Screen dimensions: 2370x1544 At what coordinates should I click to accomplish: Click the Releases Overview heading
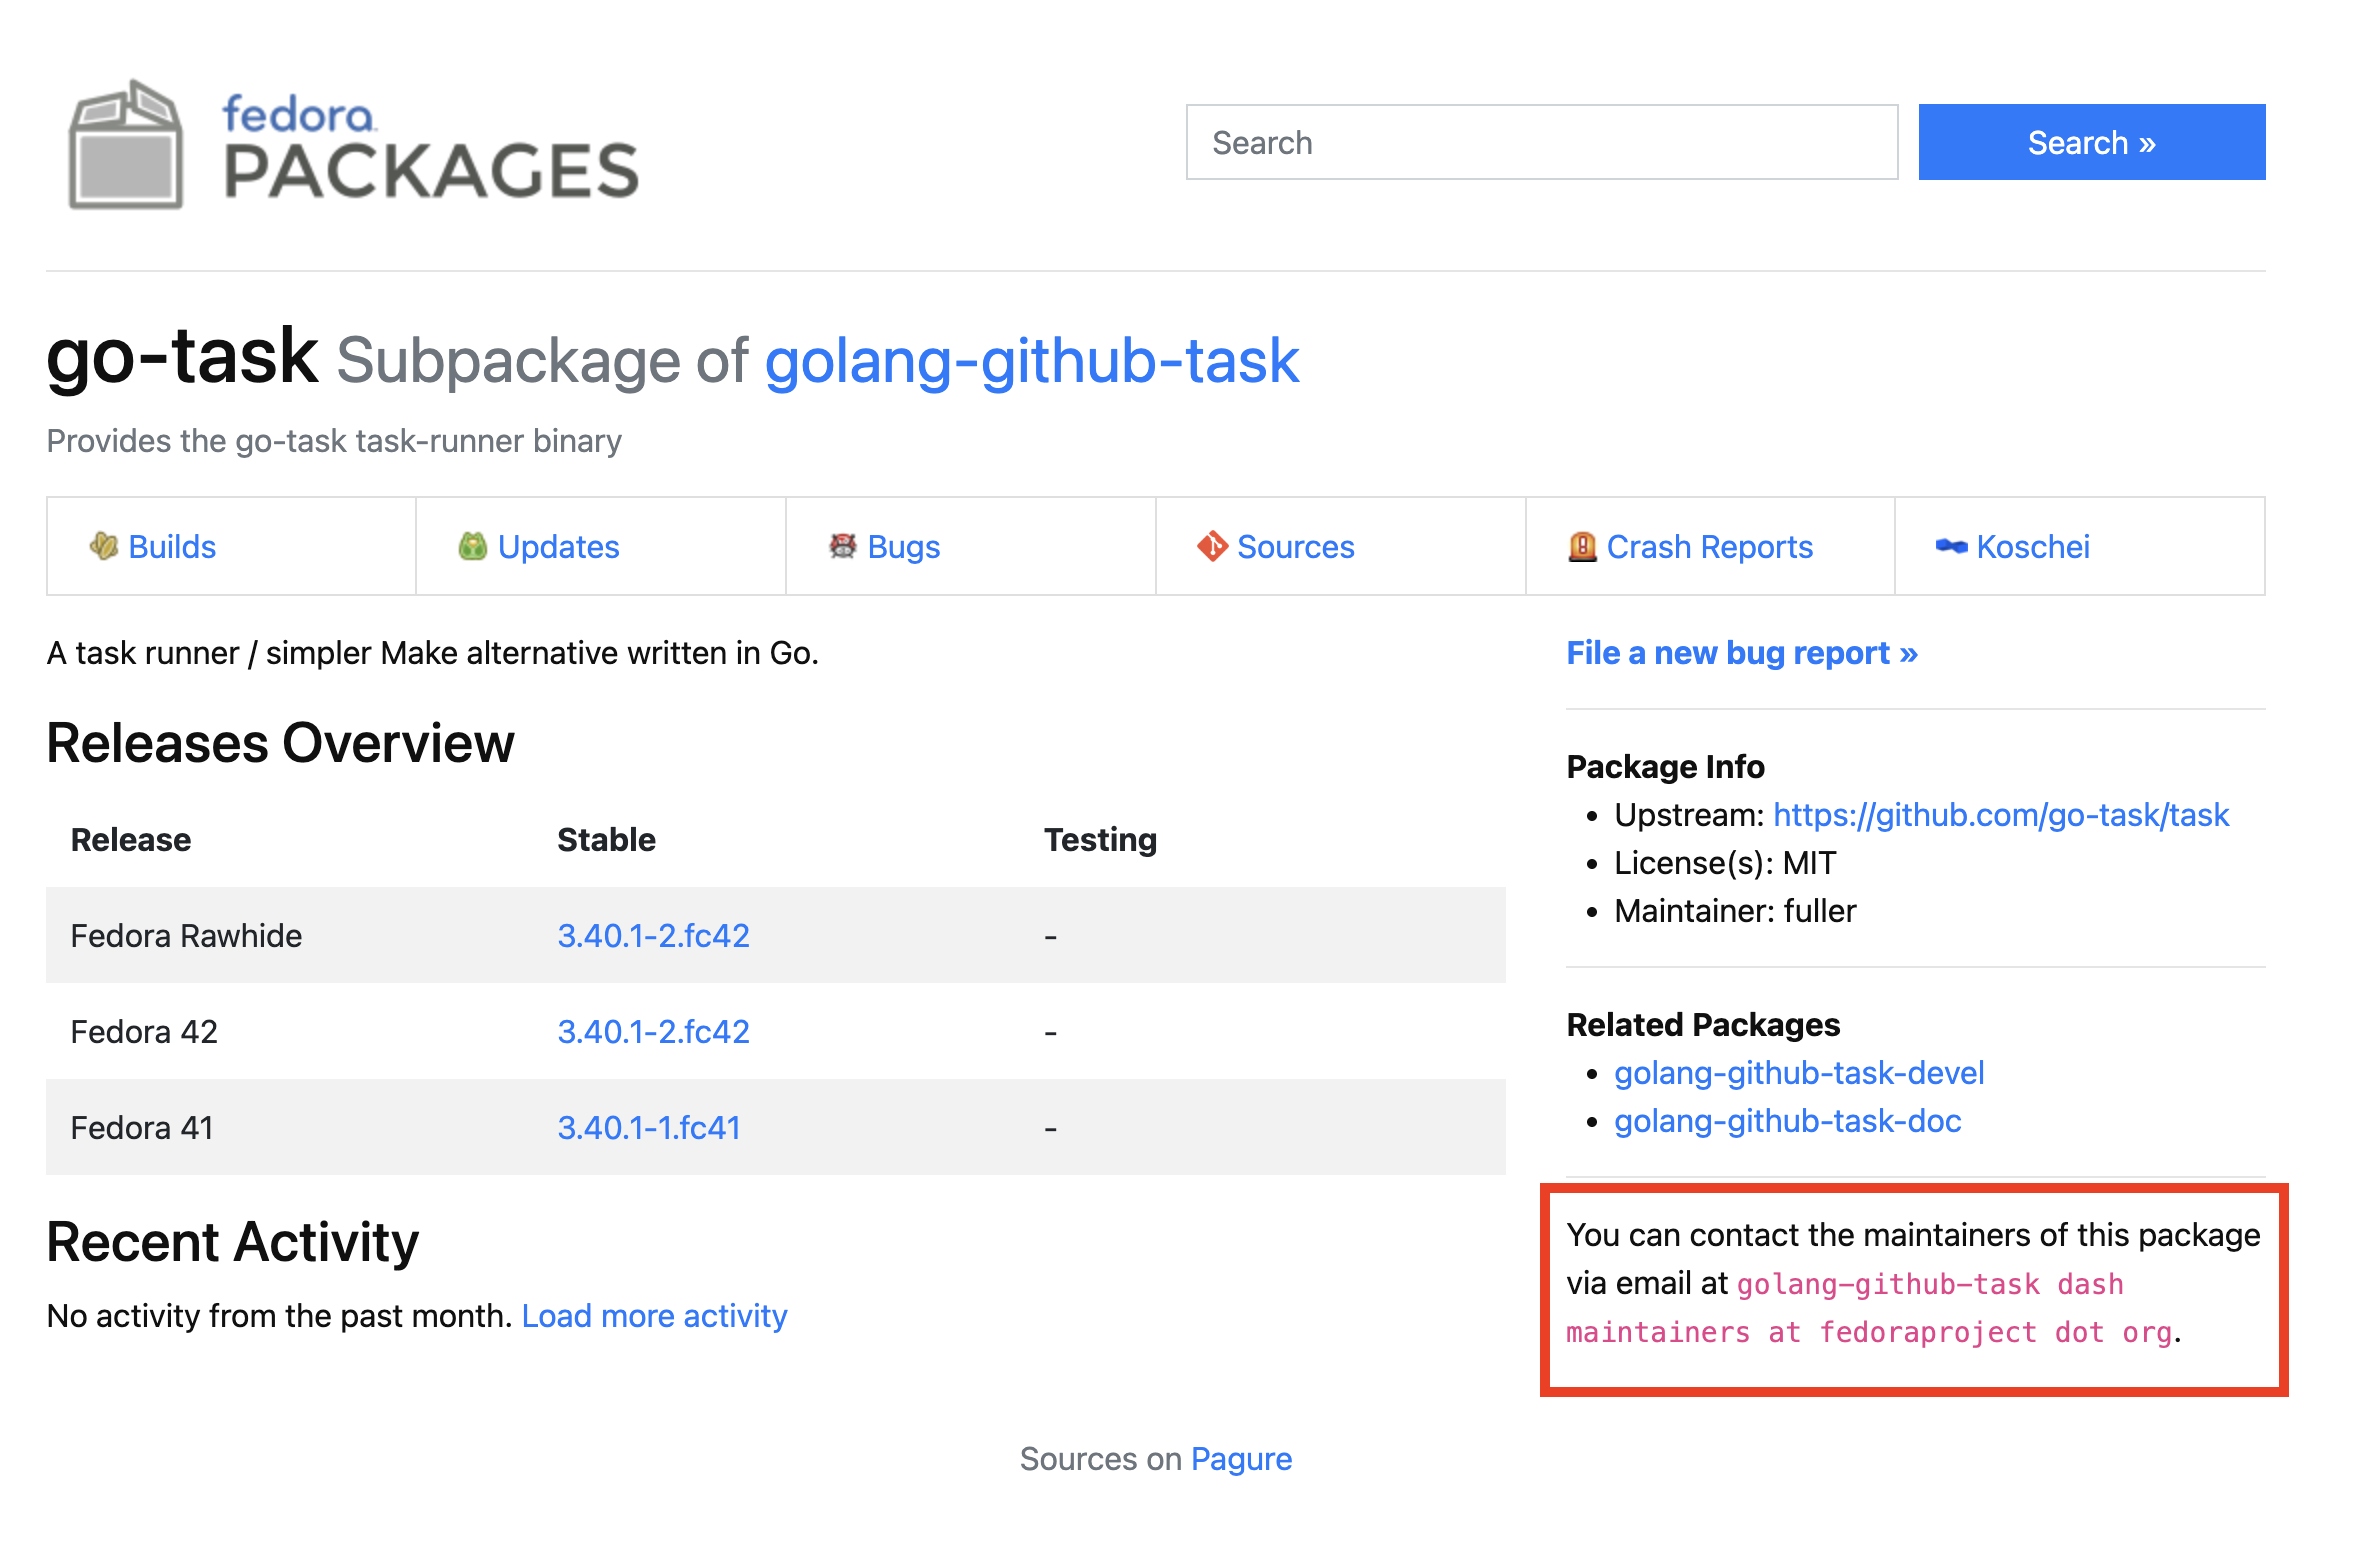tap(280, 743)
